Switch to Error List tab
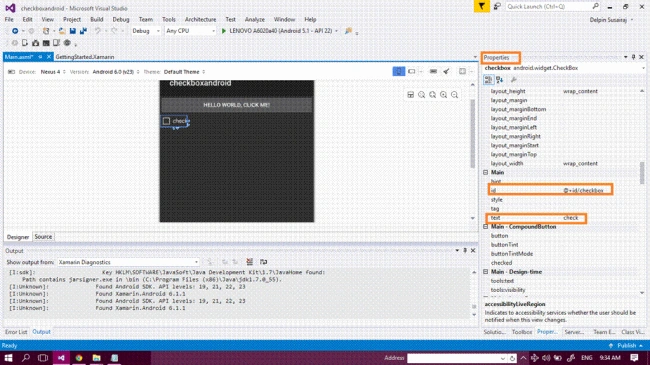The width and height of the screenshot is (650, 365). [16, 332]
